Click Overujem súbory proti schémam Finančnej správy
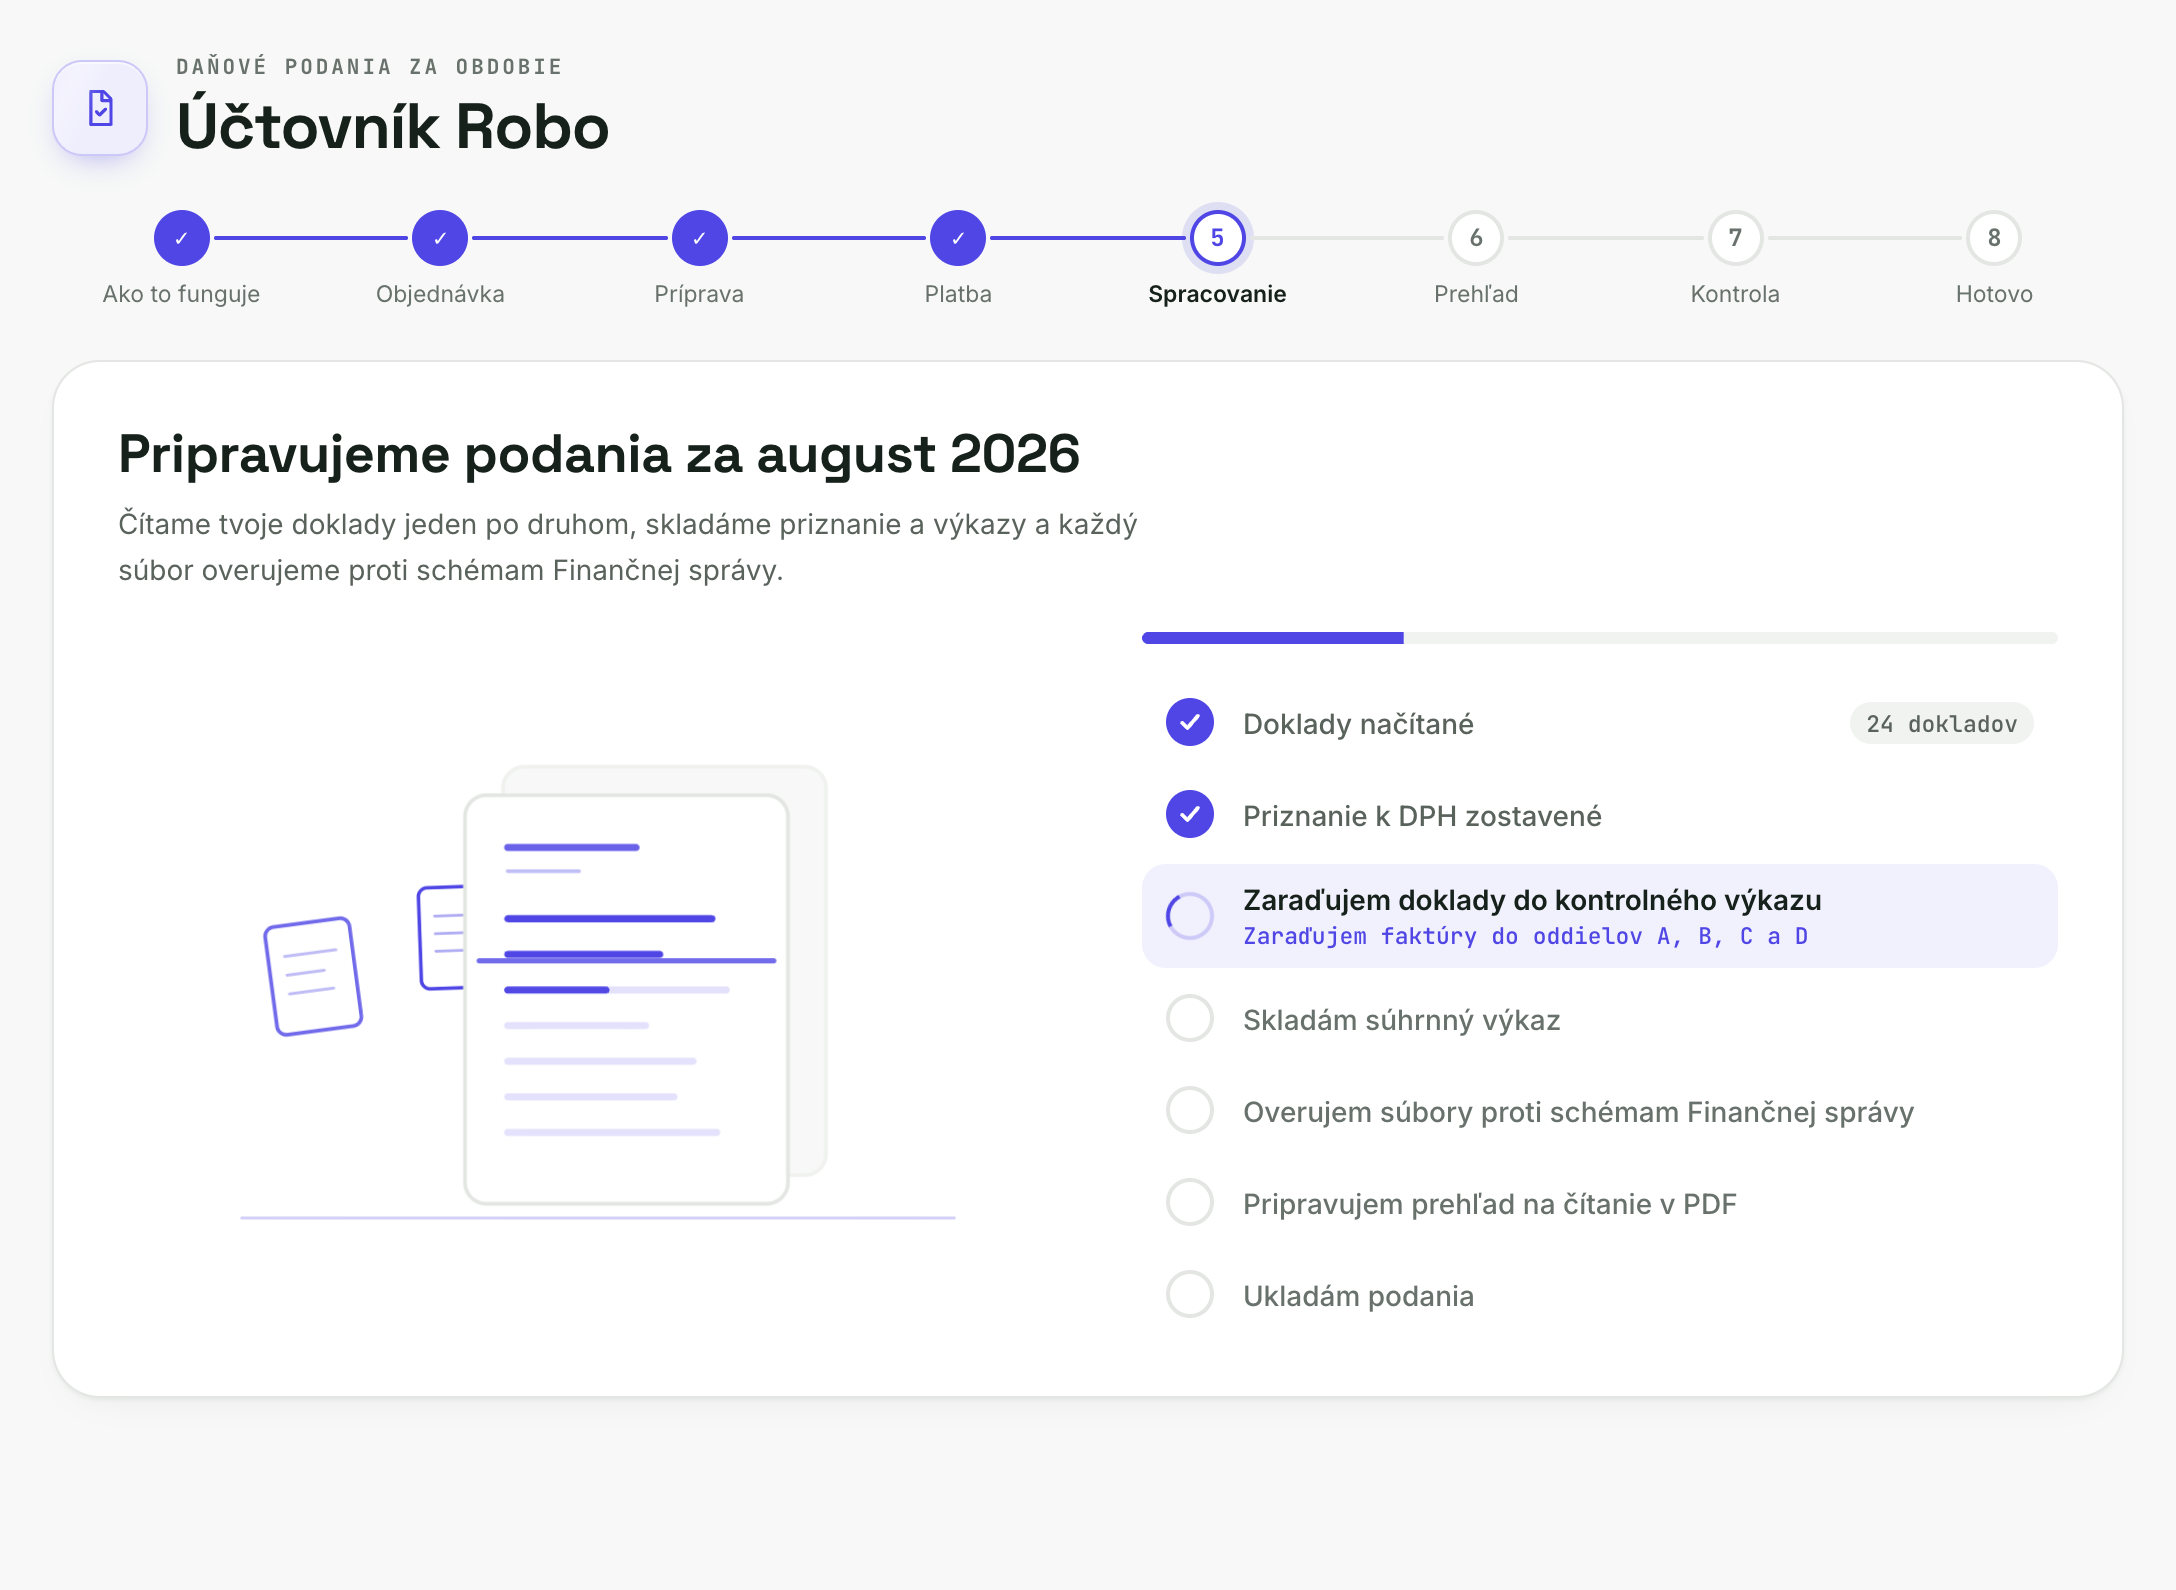 (x=1578, y=1112)
